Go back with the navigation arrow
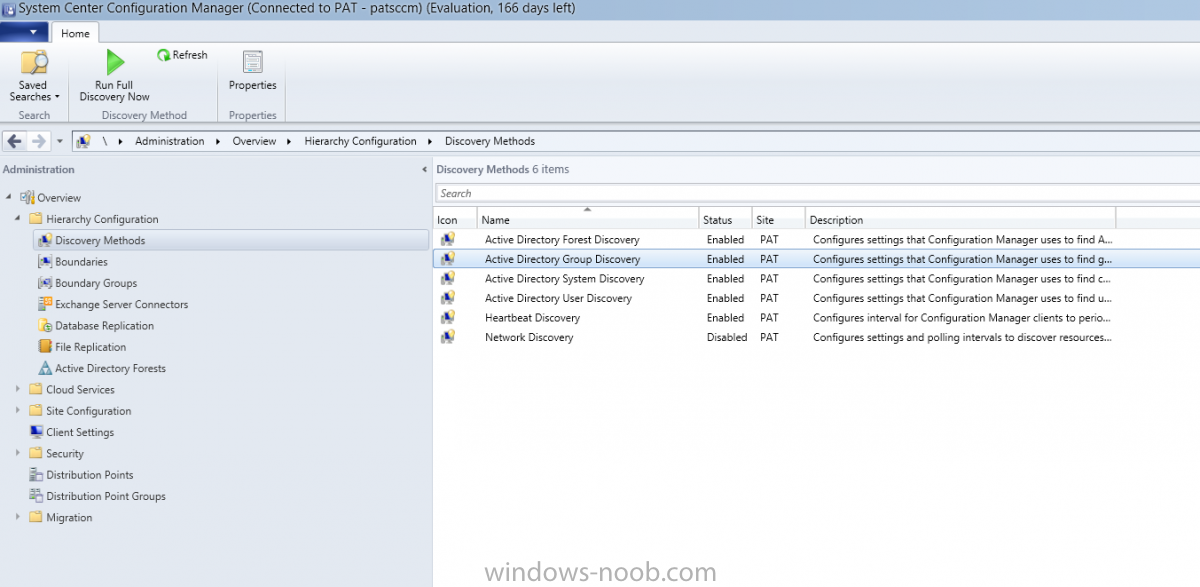 pyautogui.click(x=15, y=141)
